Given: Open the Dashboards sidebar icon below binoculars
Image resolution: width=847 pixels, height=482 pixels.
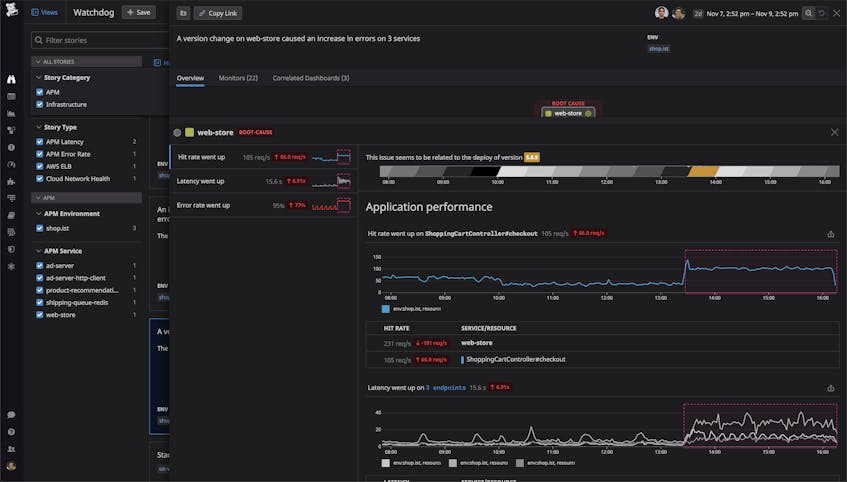Looking at the screenshot, I should (11, 97).
